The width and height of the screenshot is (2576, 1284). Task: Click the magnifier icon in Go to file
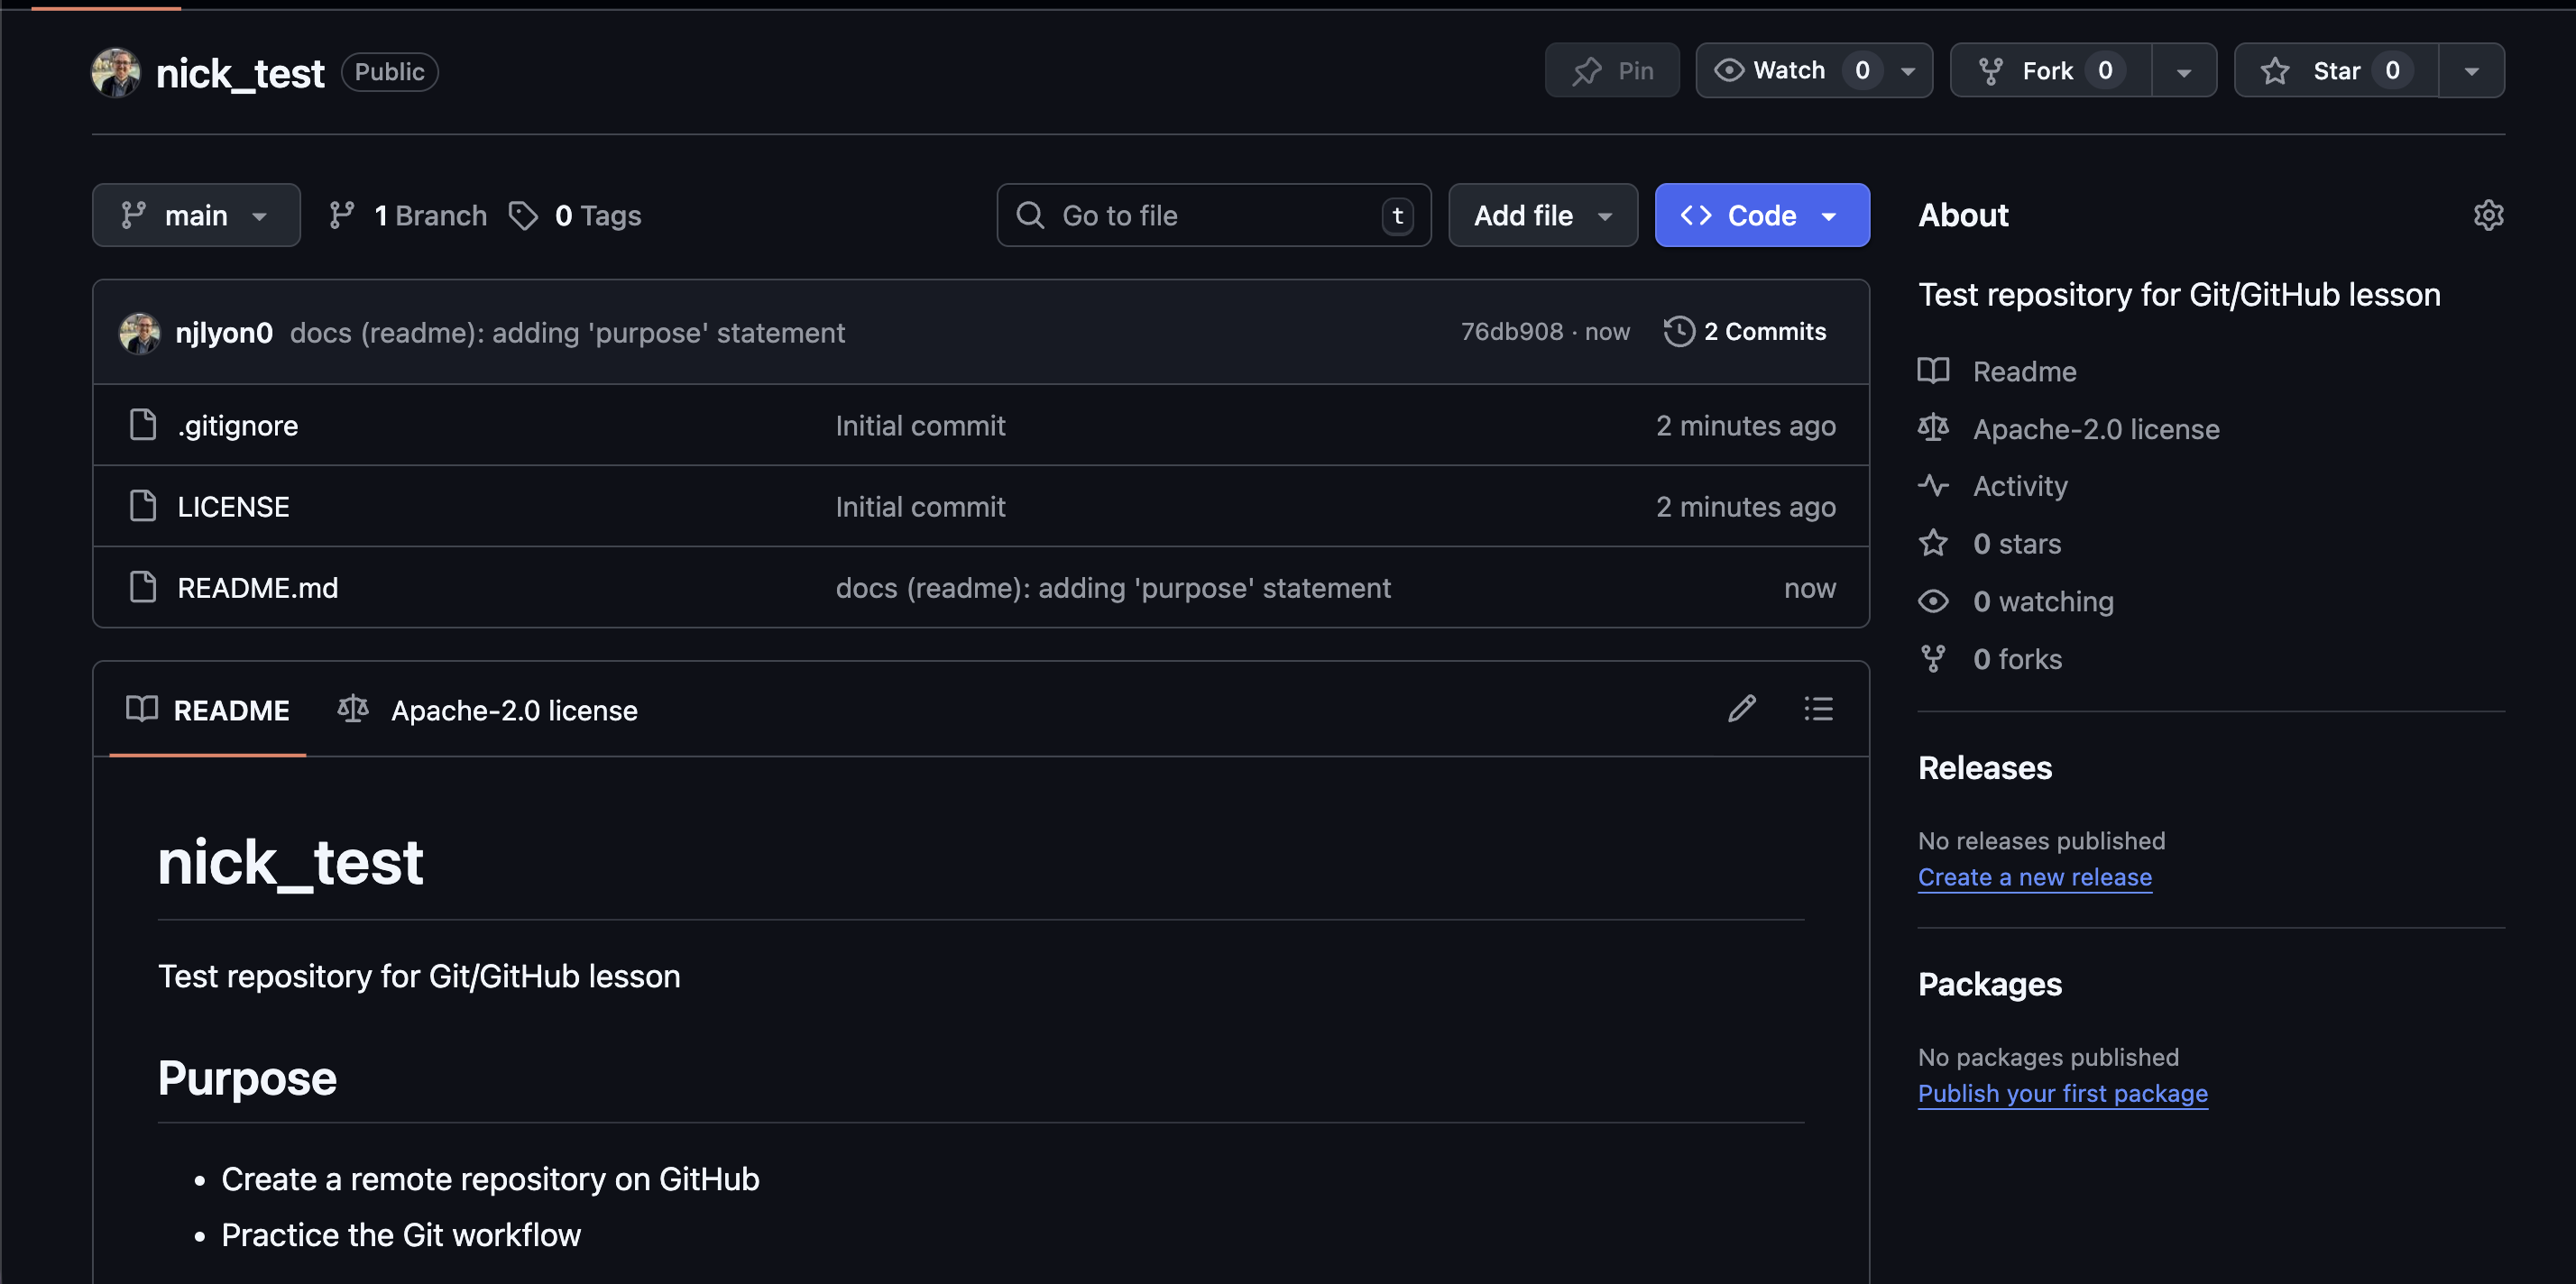pos(1029,215)
